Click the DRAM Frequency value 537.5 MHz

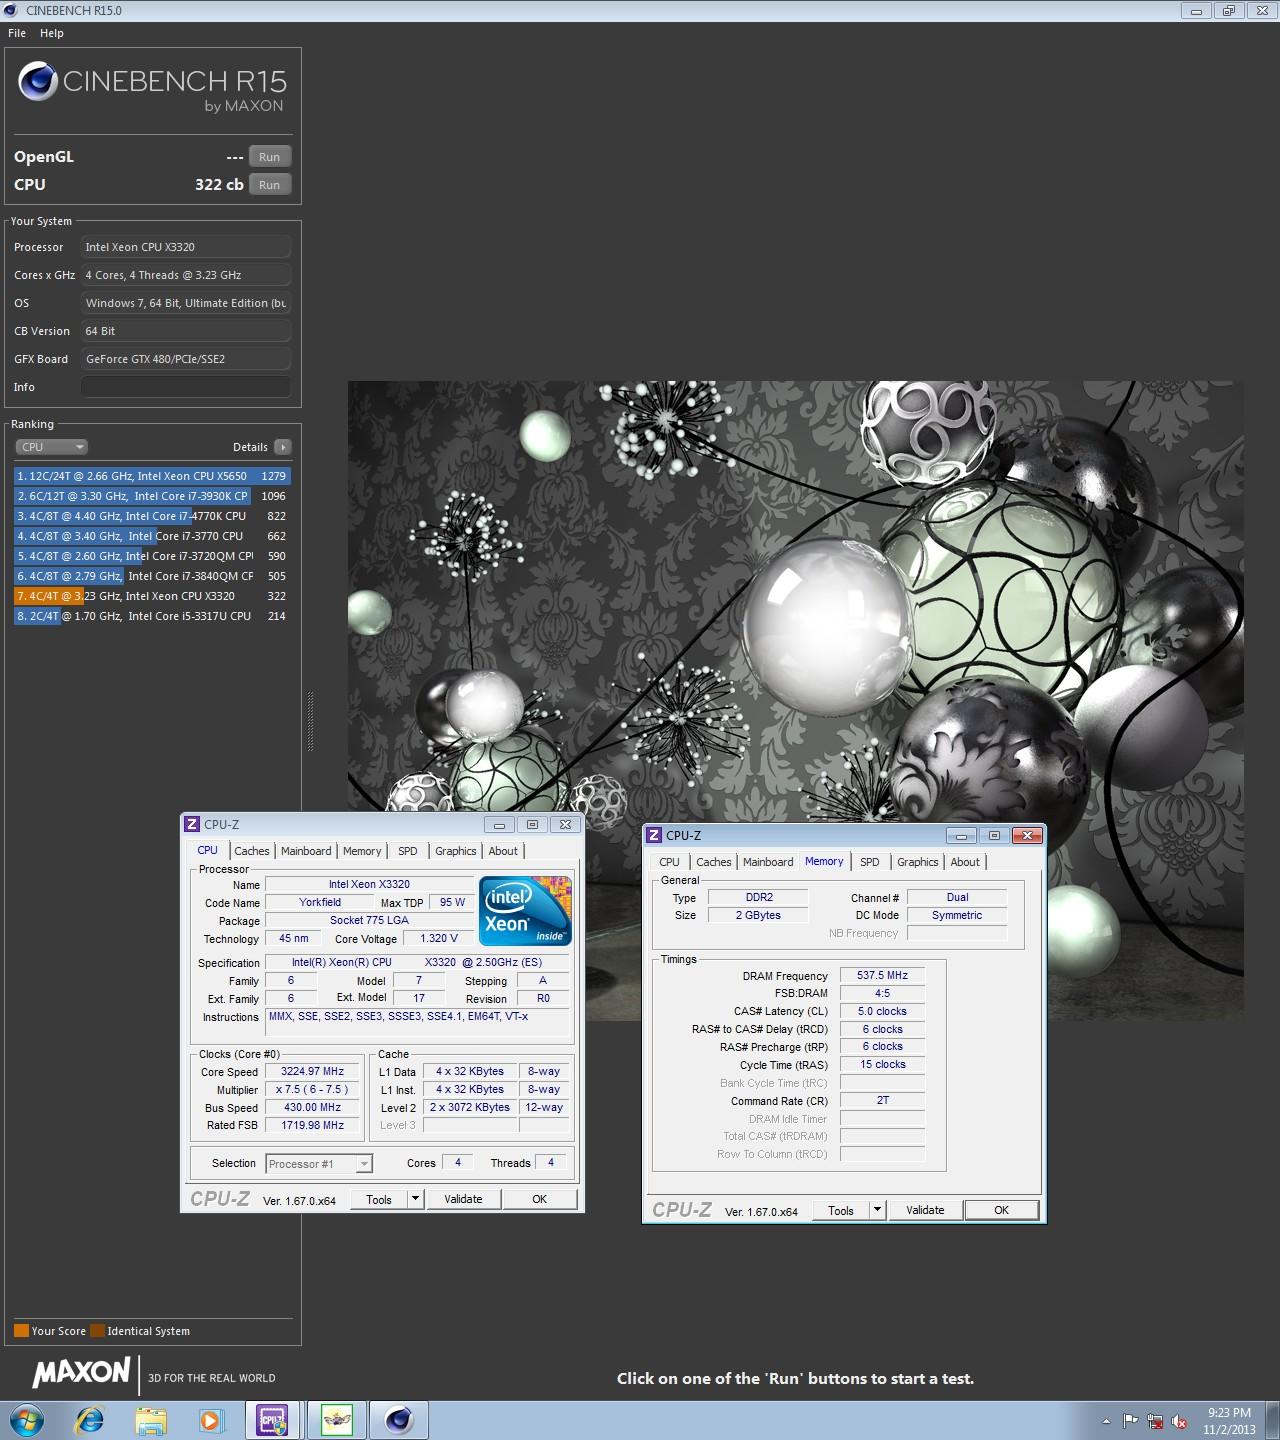click(882, 975)
